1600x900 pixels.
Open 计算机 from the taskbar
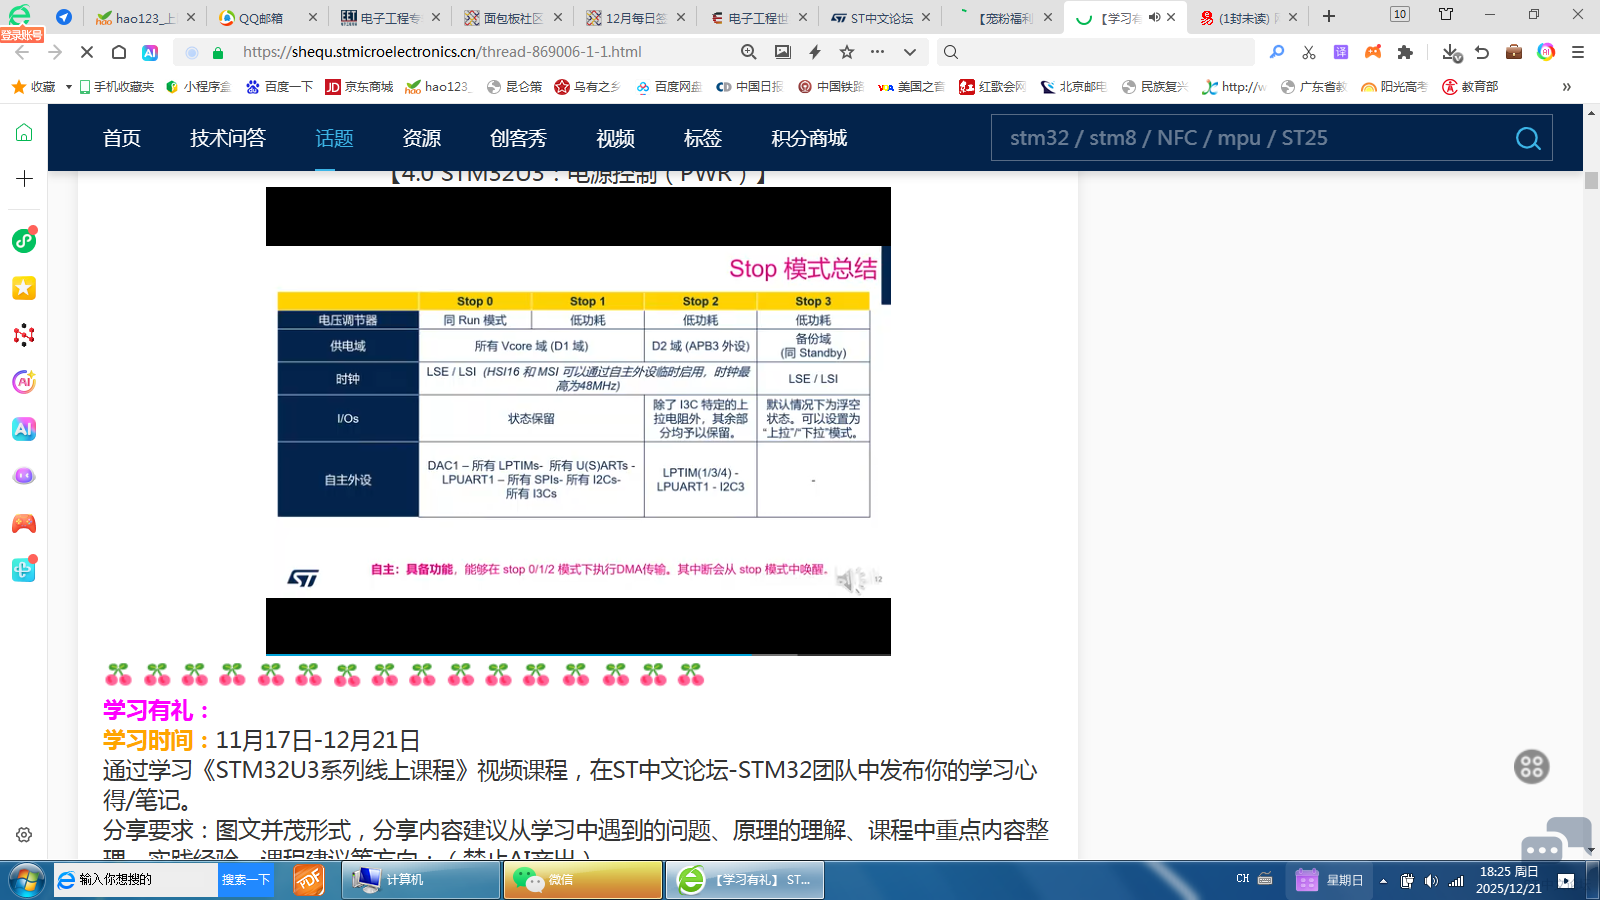[421, 880]
